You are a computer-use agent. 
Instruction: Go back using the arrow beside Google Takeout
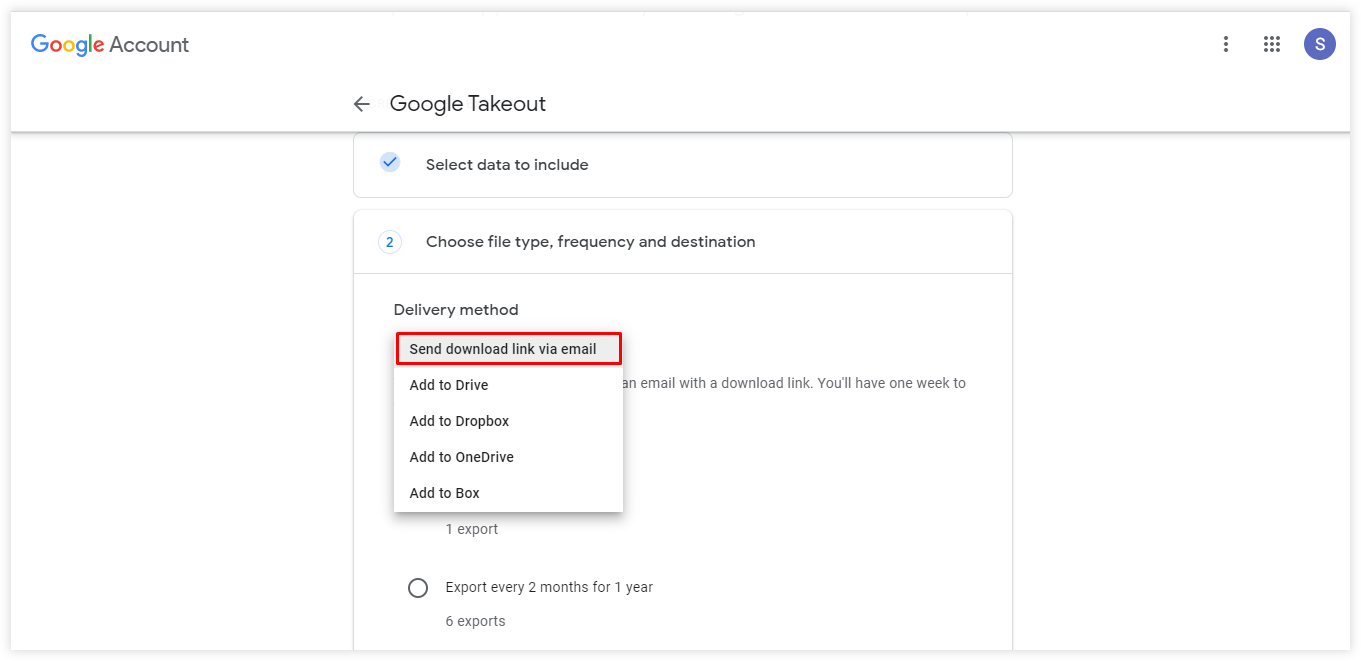click(361, 104)
